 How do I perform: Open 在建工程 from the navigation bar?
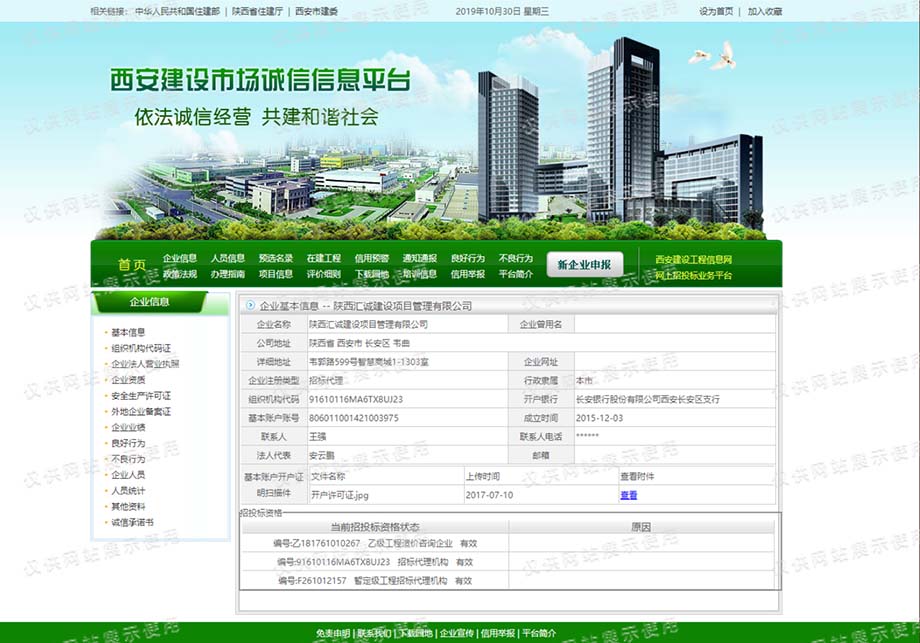pyautogui.click(x=324, y=258)
